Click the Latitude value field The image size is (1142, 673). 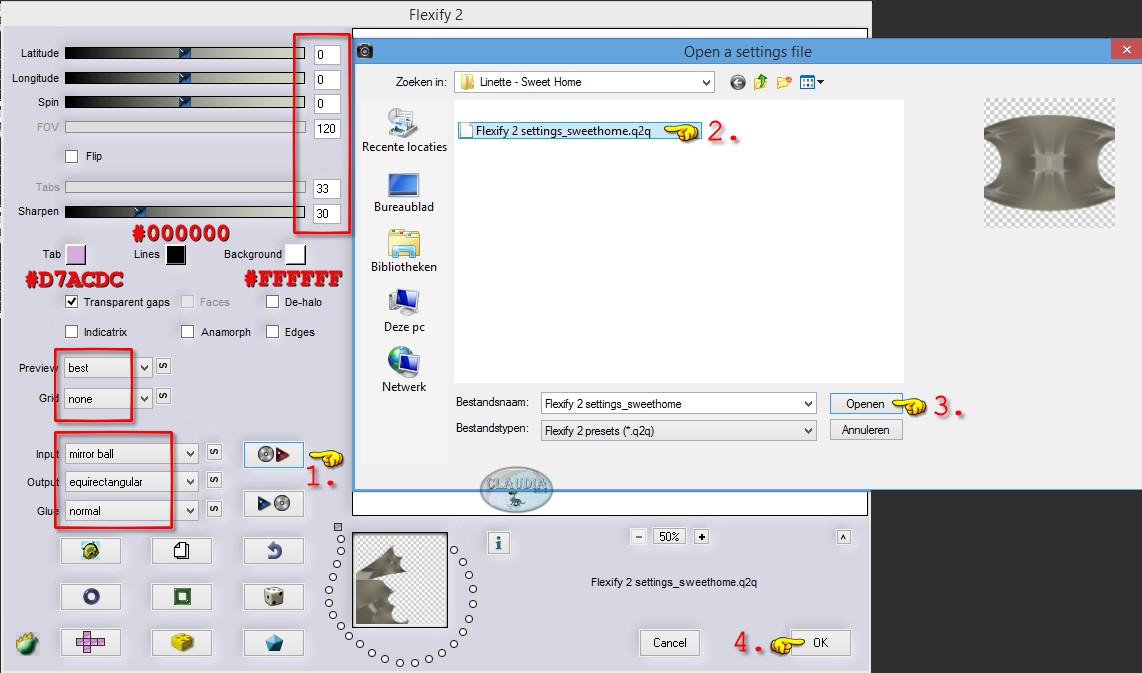pos(327,55)
